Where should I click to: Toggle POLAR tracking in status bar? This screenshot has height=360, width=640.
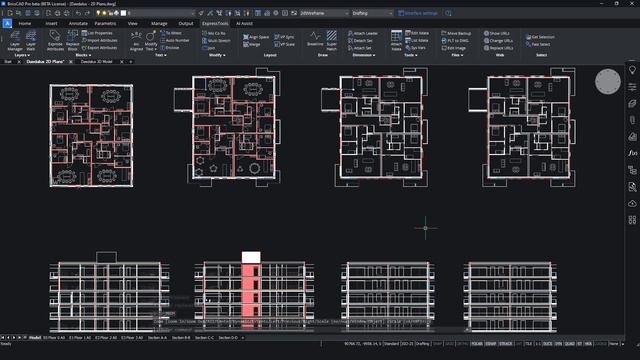476,344
